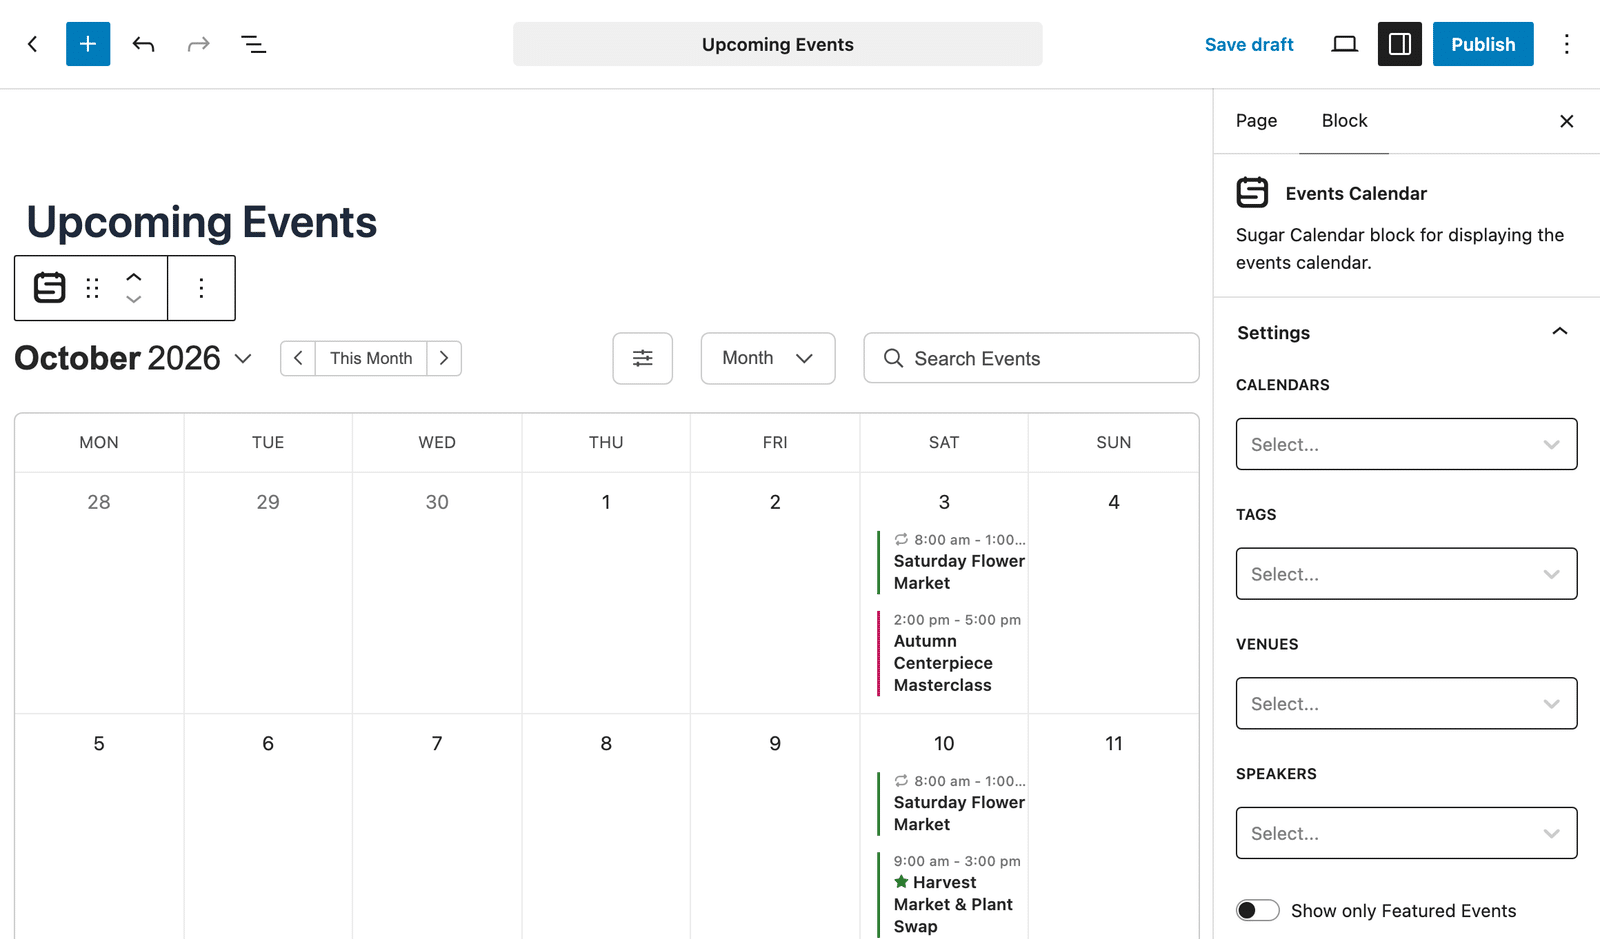Select day 11 in the calendar

pyautogui.click(x=1114, y=743)
